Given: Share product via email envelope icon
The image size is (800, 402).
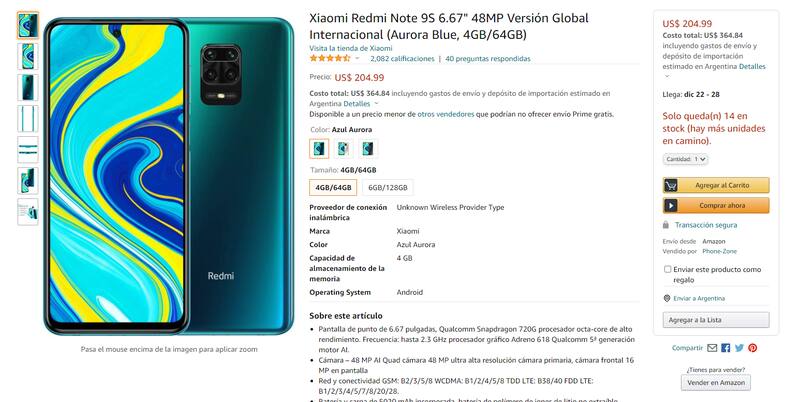Looking at the screenshot, I should [712, 348].
